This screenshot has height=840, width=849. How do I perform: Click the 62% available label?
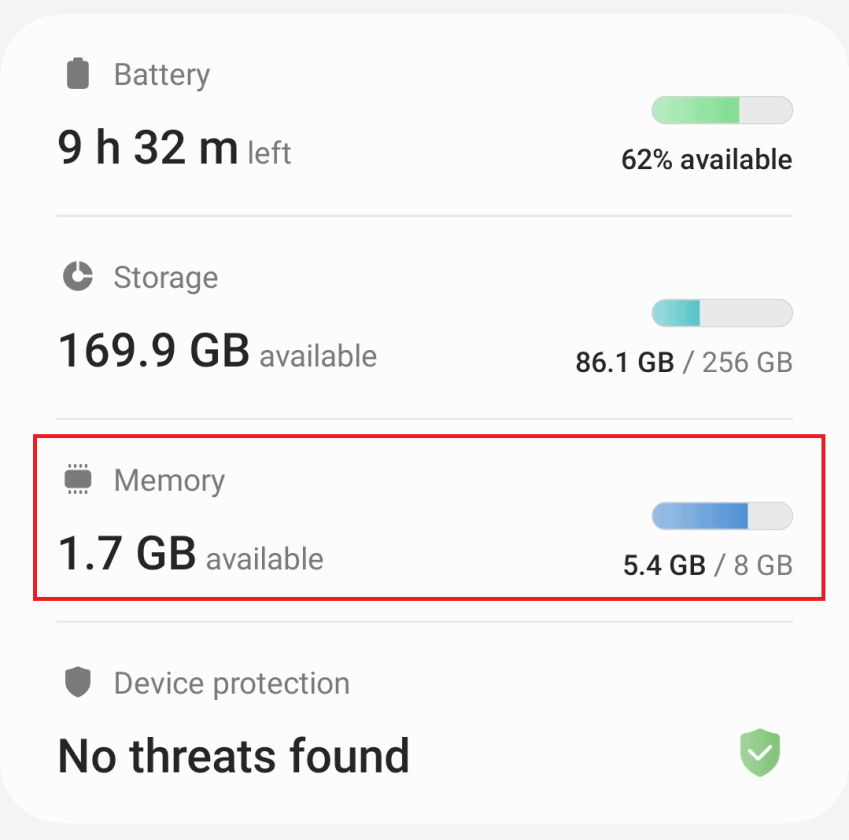[x=705, y=159]
